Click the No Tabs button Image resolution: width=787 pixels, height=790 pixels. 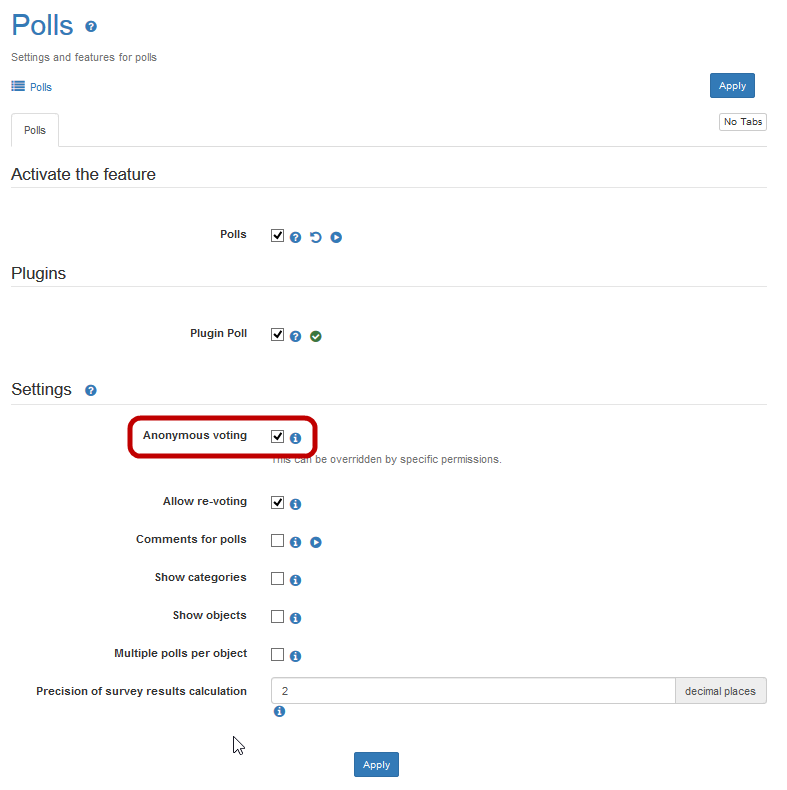point(742,122)
